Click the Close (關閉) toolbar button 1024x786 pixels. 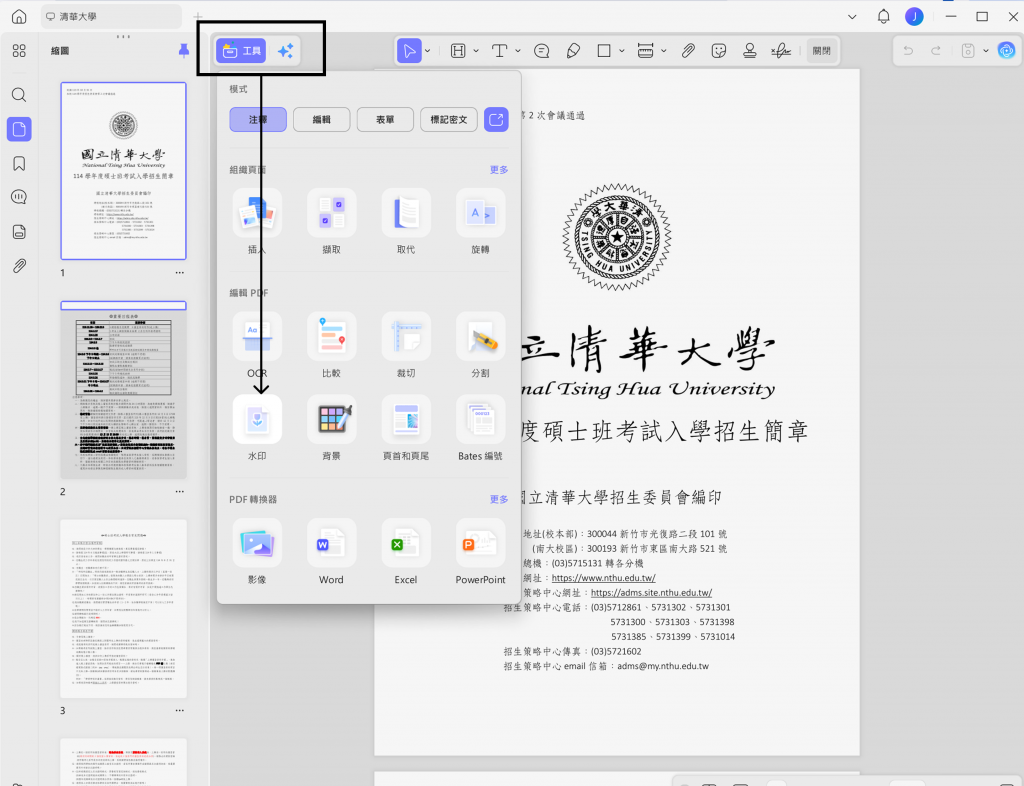point(822,51)
